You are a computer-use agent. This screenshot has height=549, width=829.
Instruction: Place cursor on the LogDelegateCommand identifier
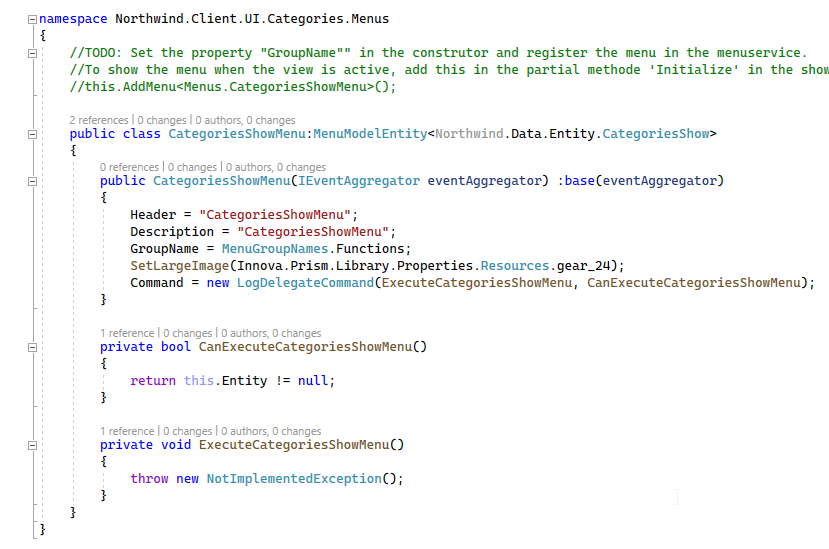pos(305,283)
